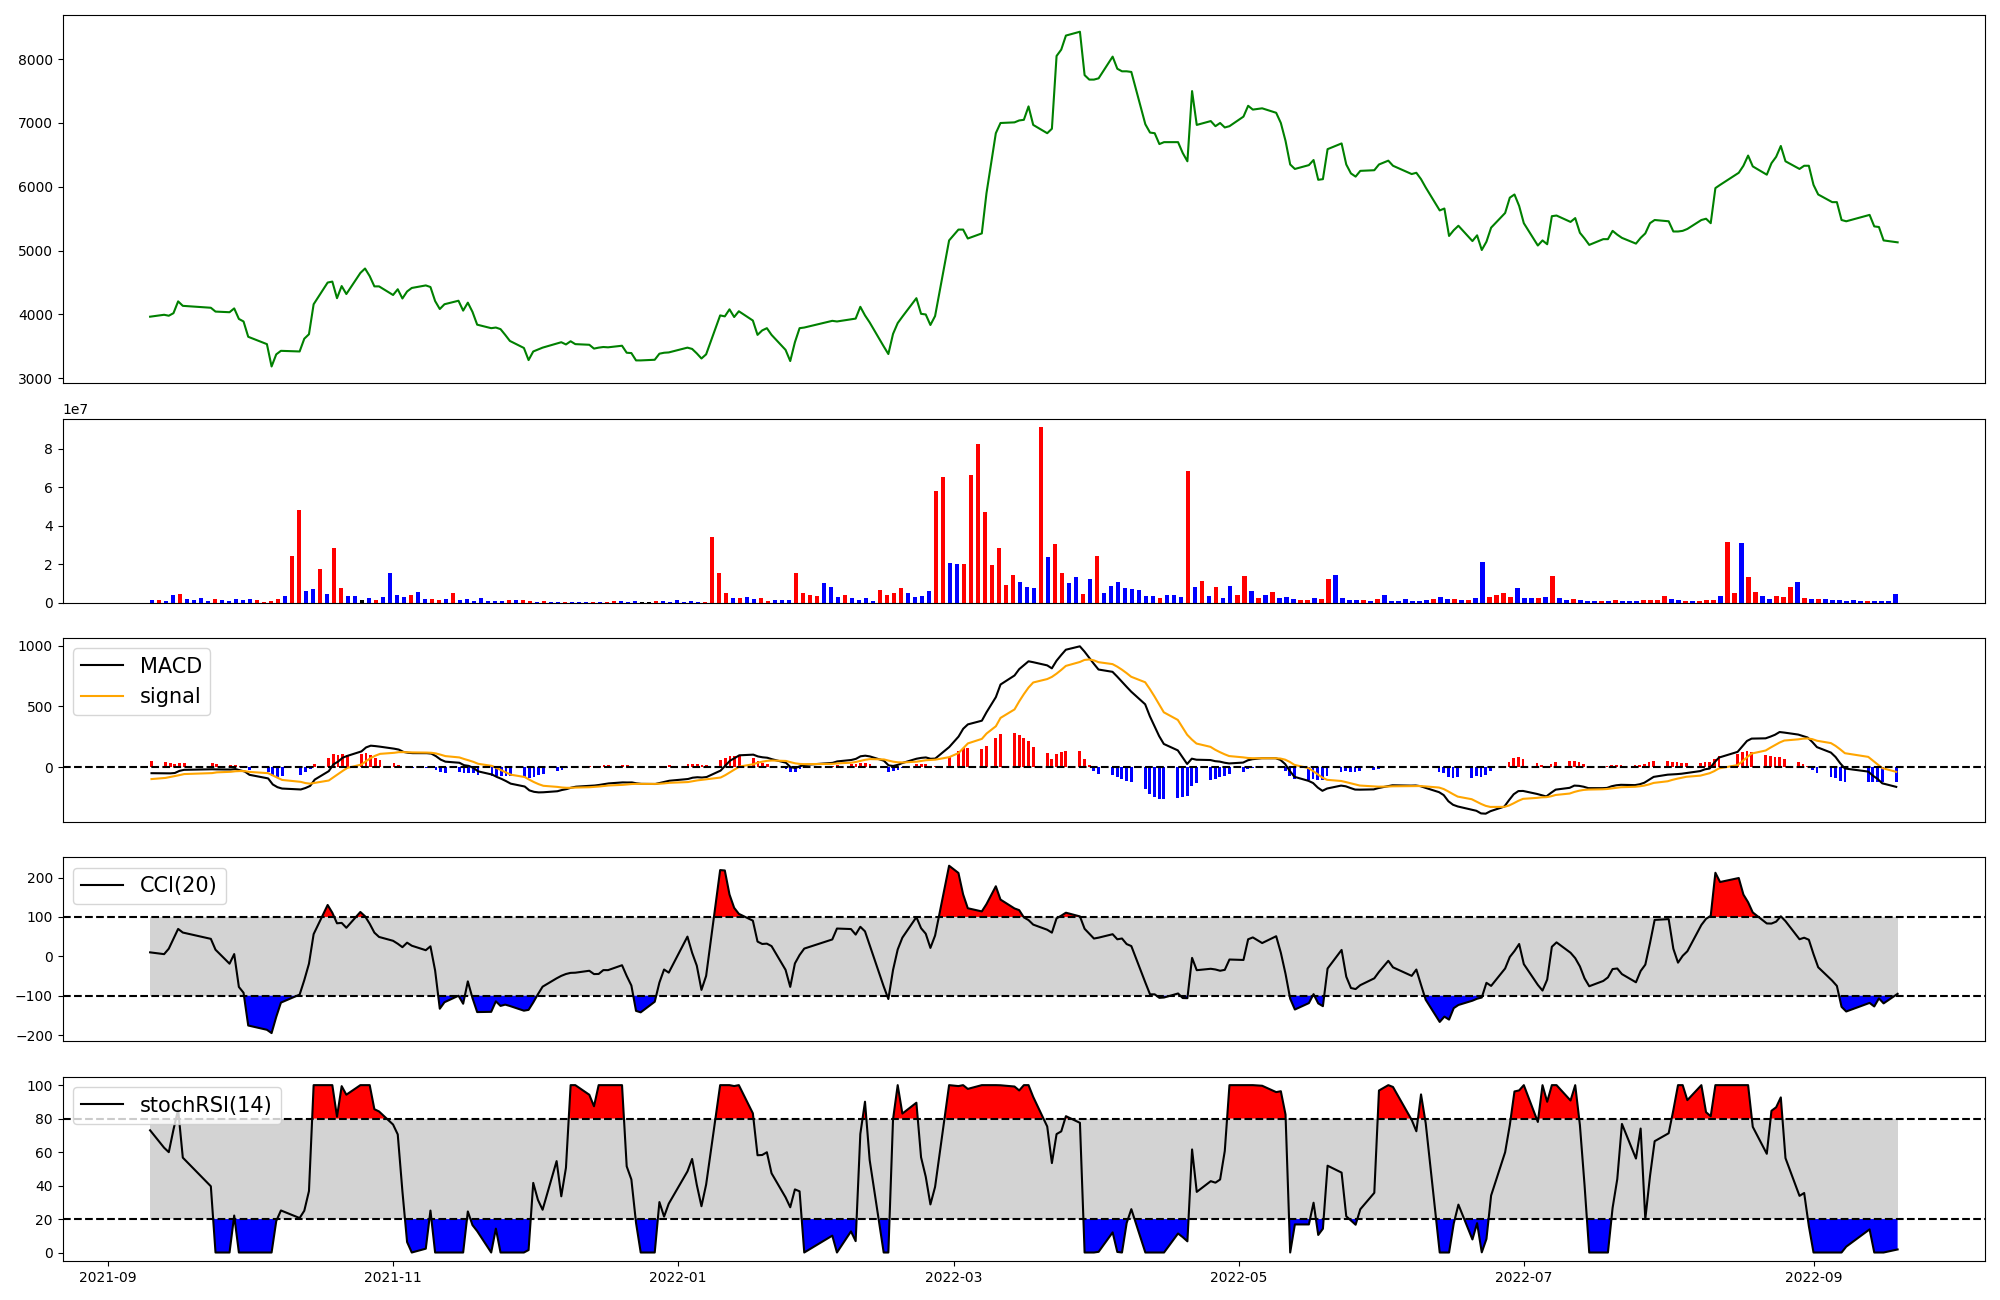The image size is (2000, 1300).
Task: Click the black MACD legend line sample
Action: 102,666
